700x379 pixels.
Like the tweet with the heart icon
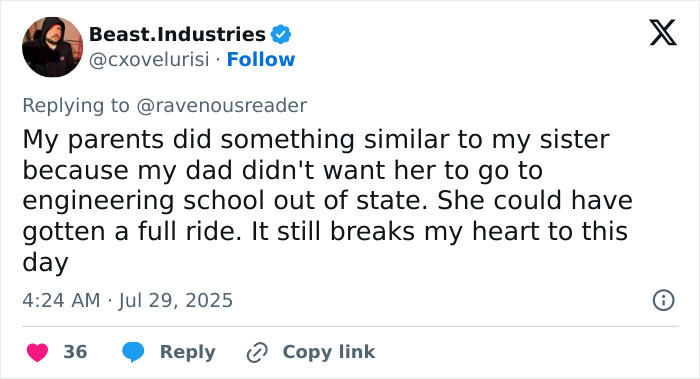[x=38, y=352]
